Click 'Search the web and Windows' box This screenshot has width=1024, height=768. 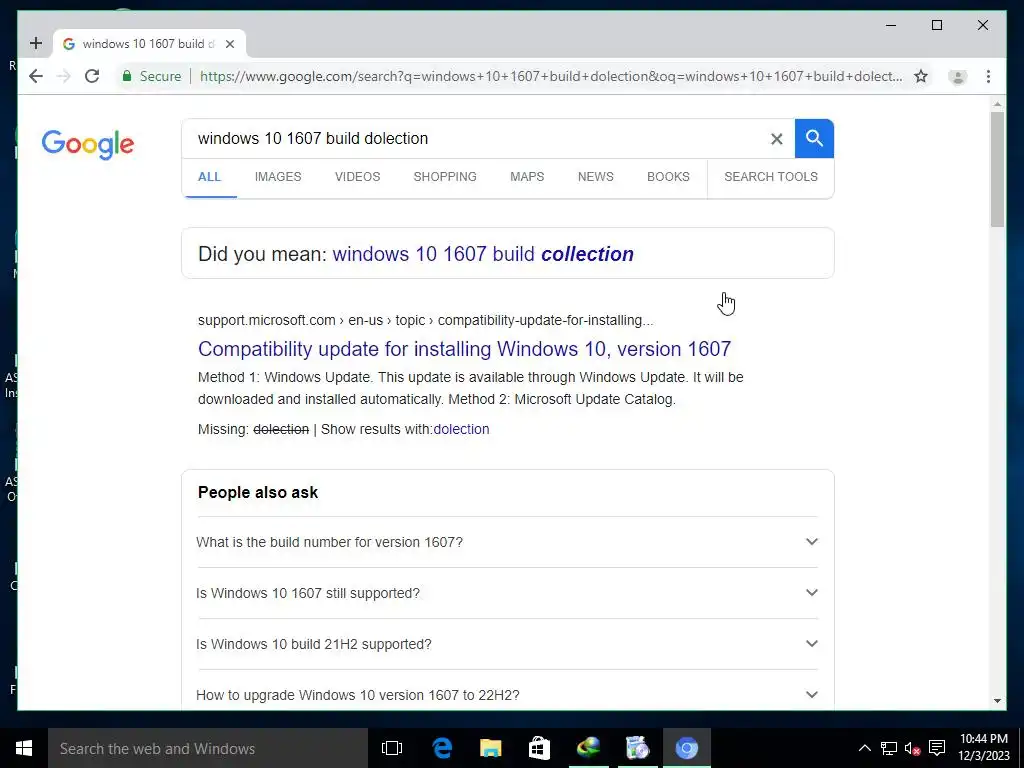(x=208, y=748)
